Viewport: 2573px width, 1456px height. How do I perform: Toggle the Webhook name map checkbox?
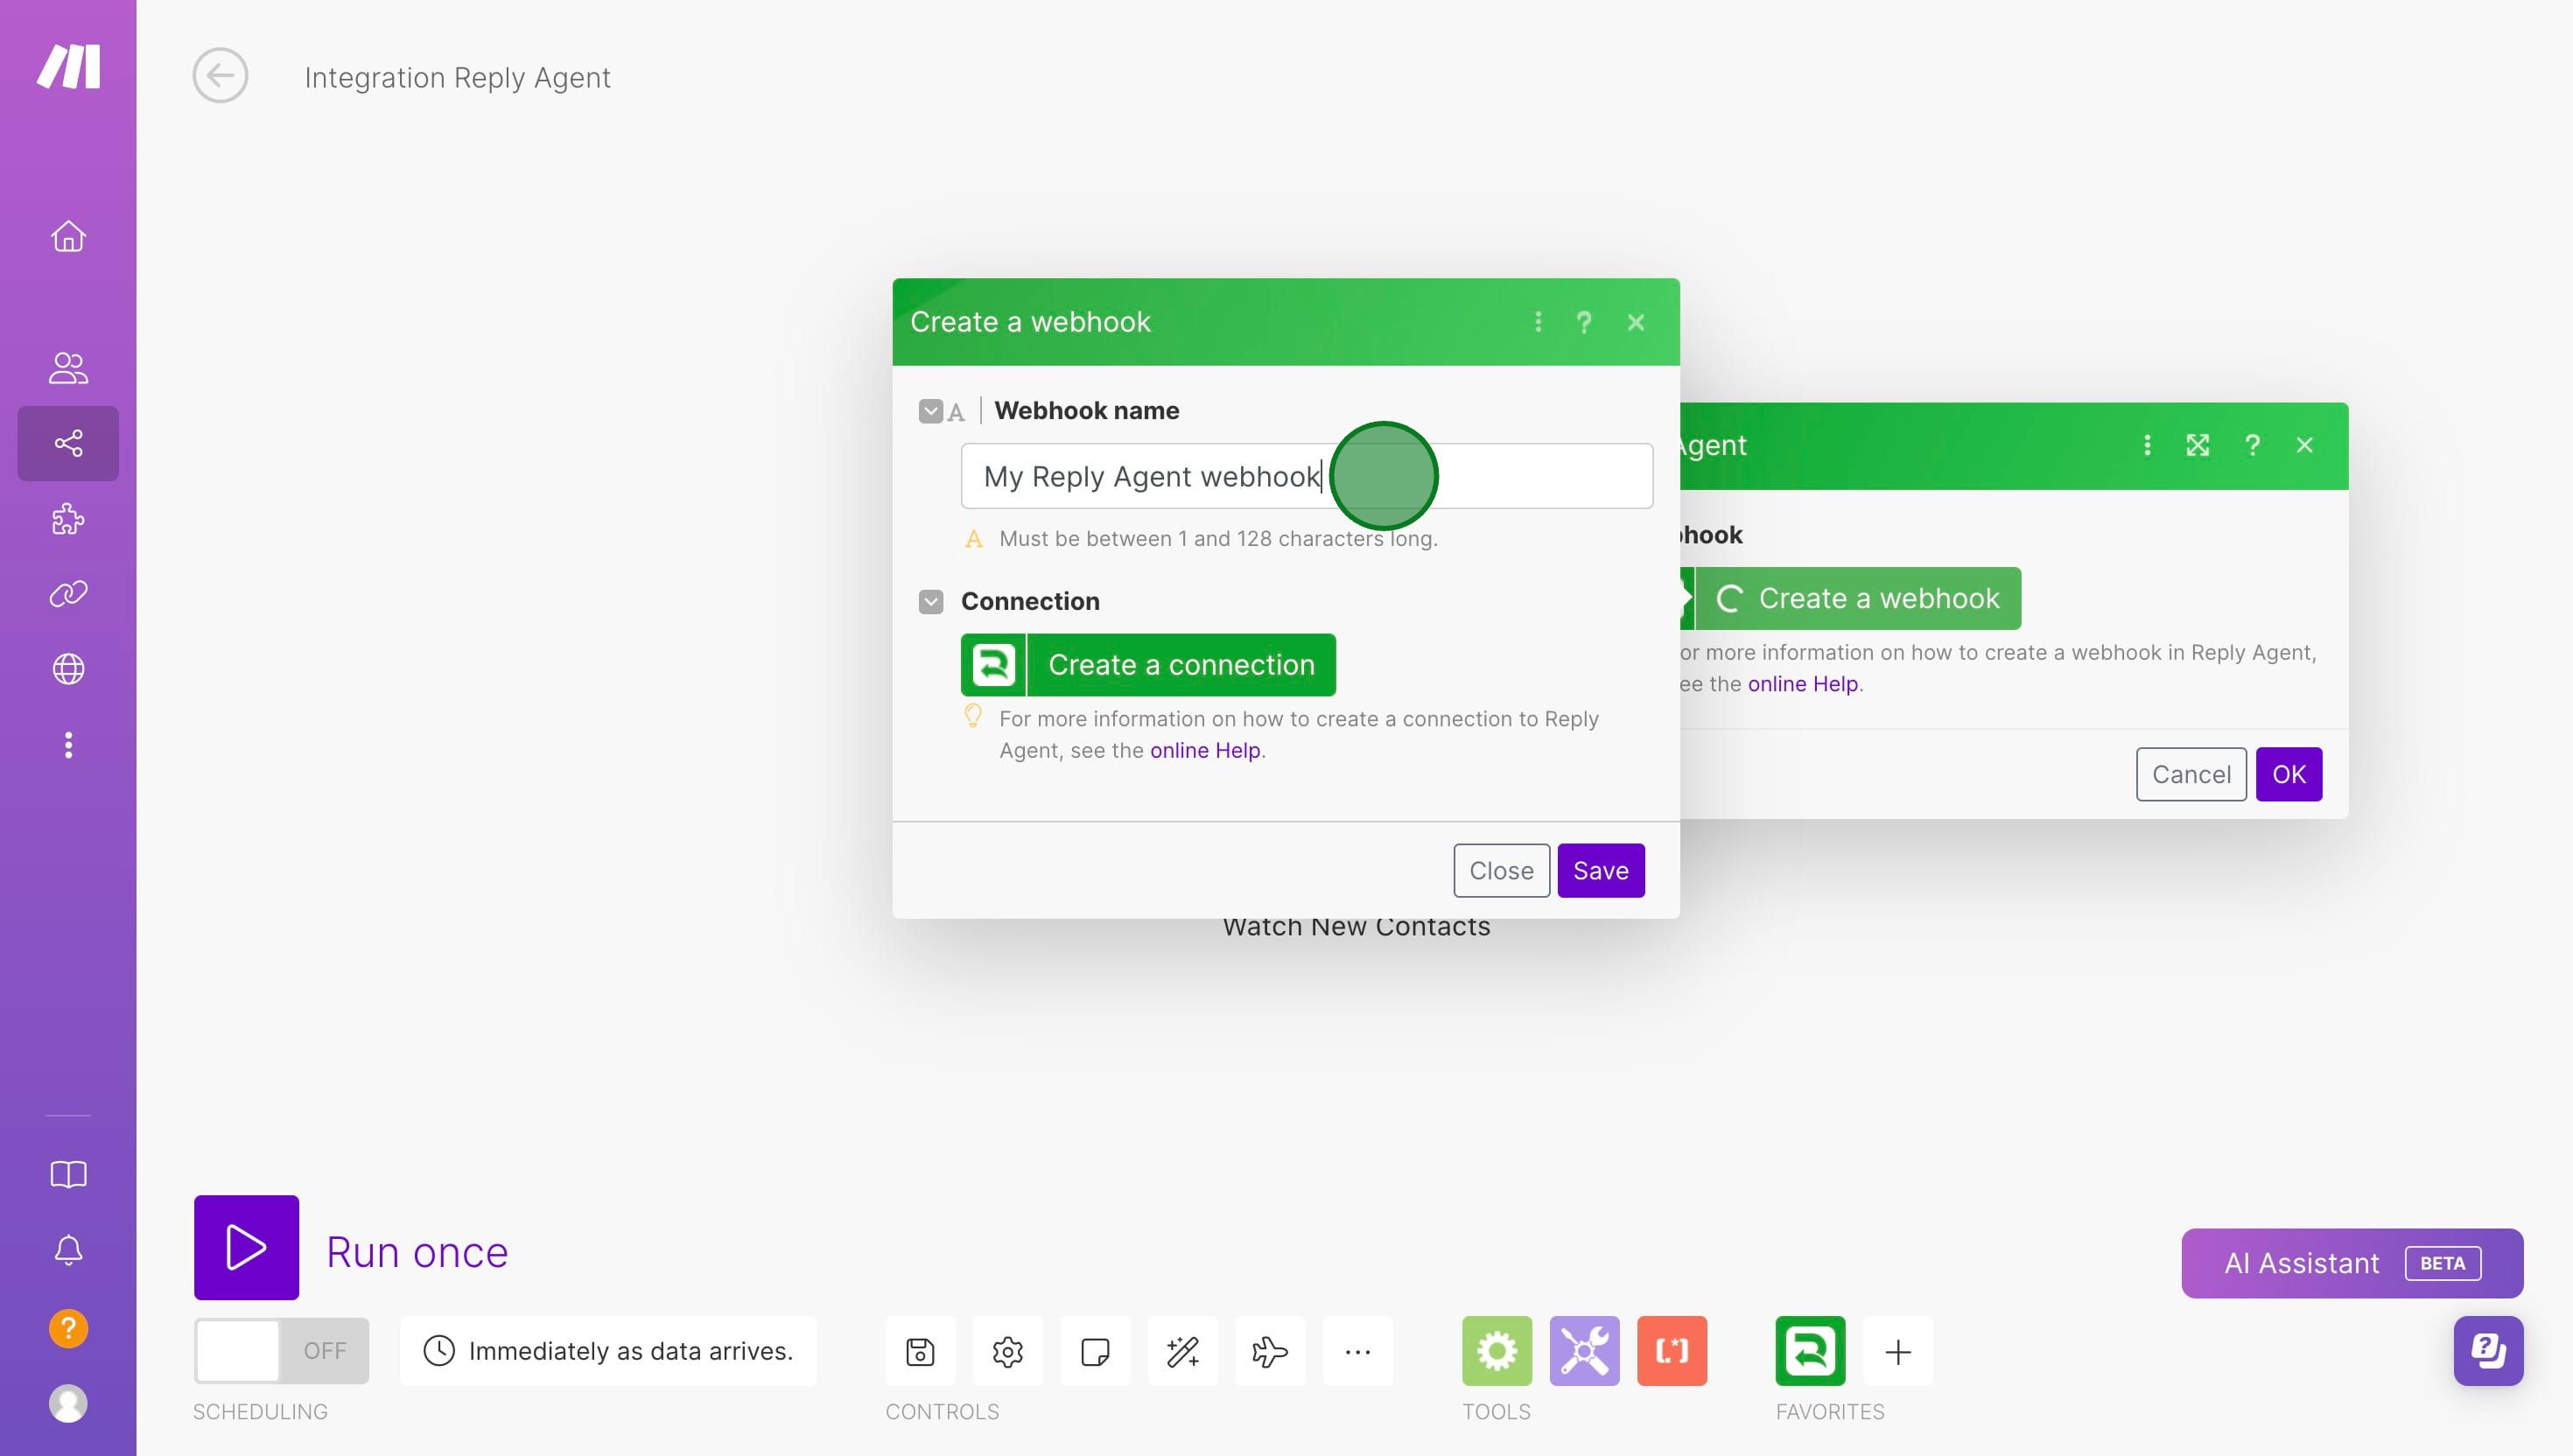tap(931, 411)
